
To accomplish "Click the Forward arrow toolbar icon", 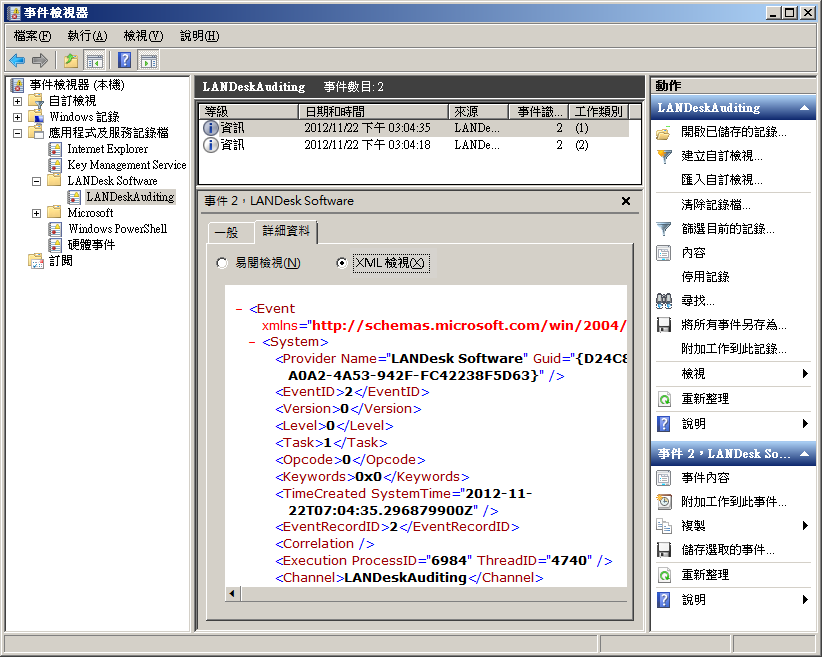I will [40, 60].
